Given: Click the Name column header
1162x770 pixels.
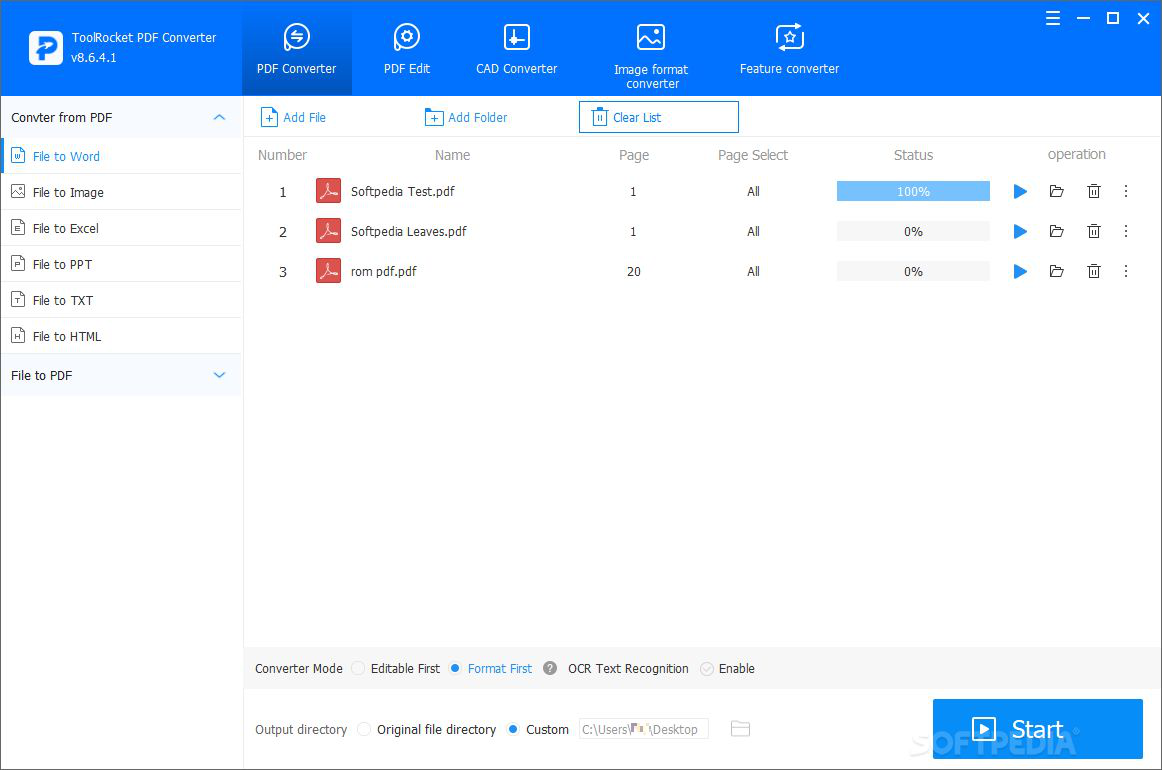Looking at the screenshot, I should tap(452, 155).
